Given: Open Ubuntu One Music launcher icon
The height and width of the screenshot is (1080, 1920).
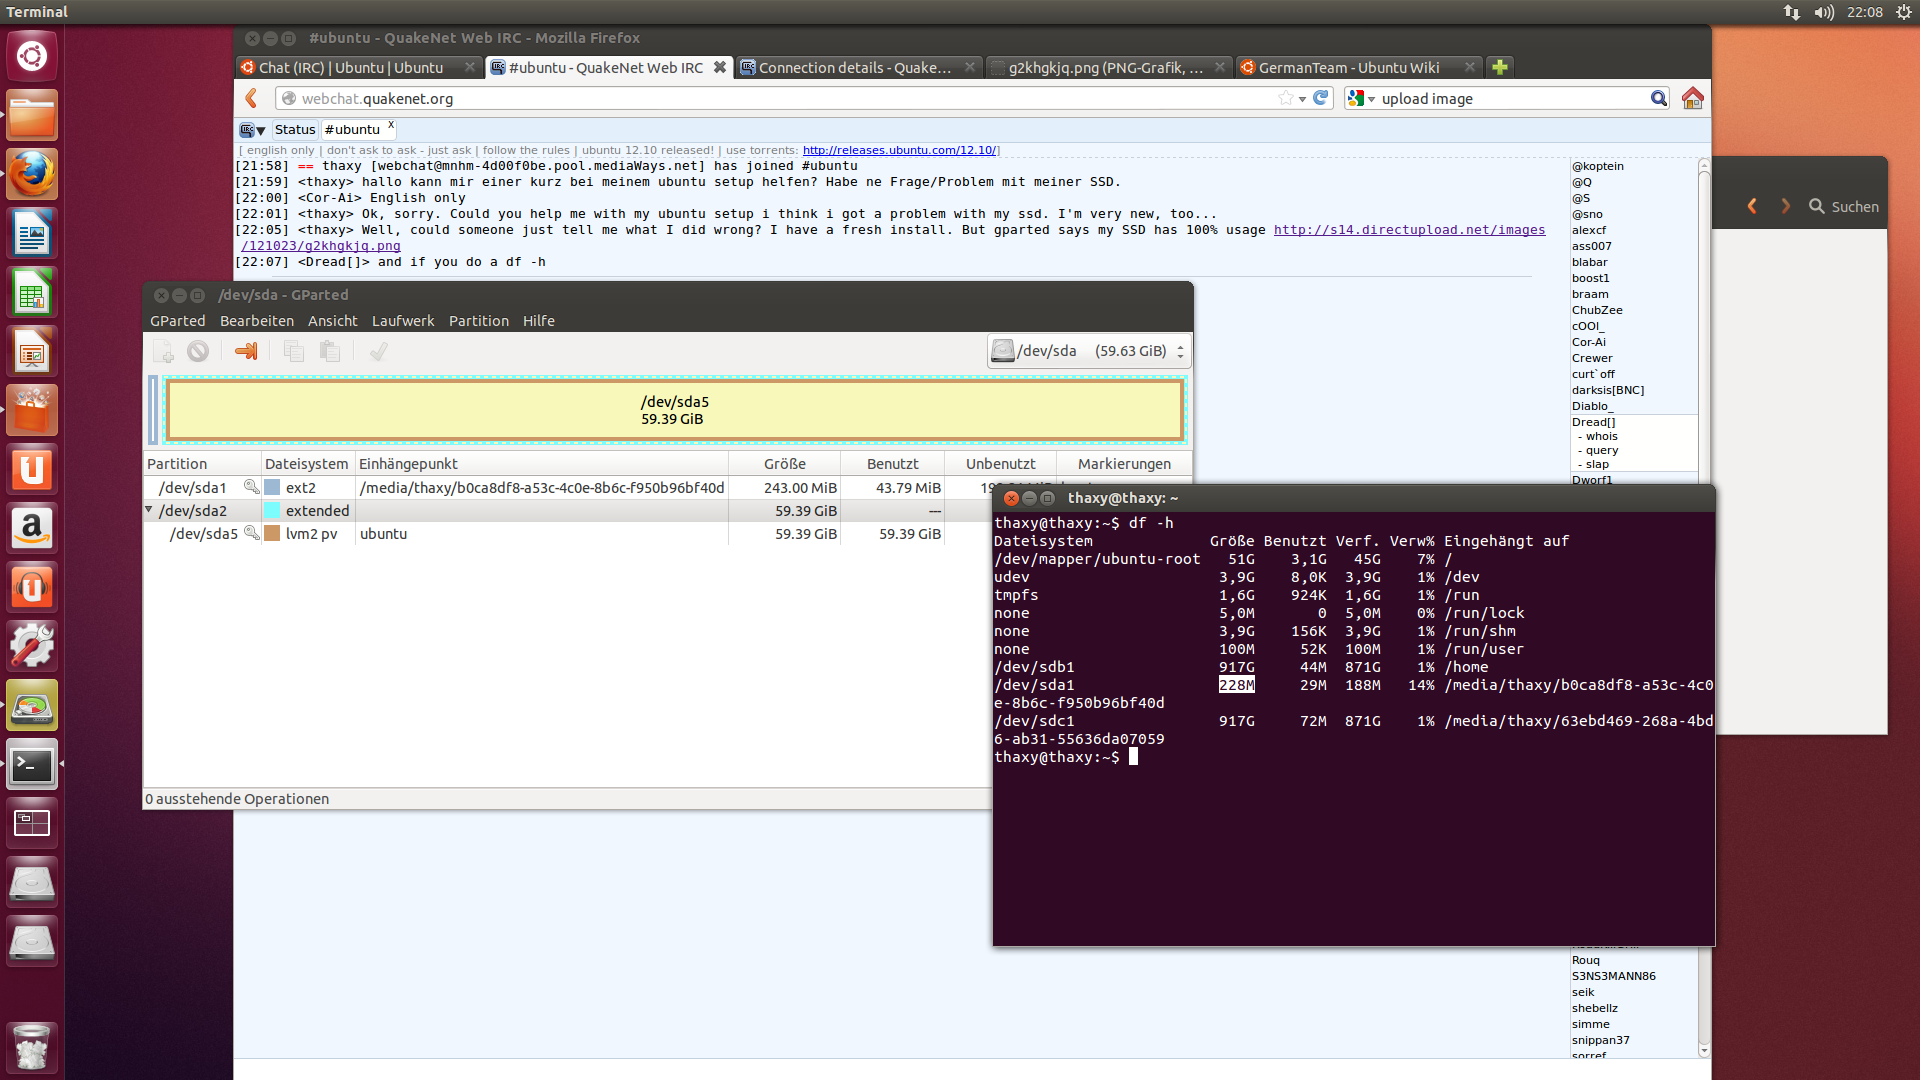Looking at the screenshot, I should pyautogui.click(x=32, y=587).
